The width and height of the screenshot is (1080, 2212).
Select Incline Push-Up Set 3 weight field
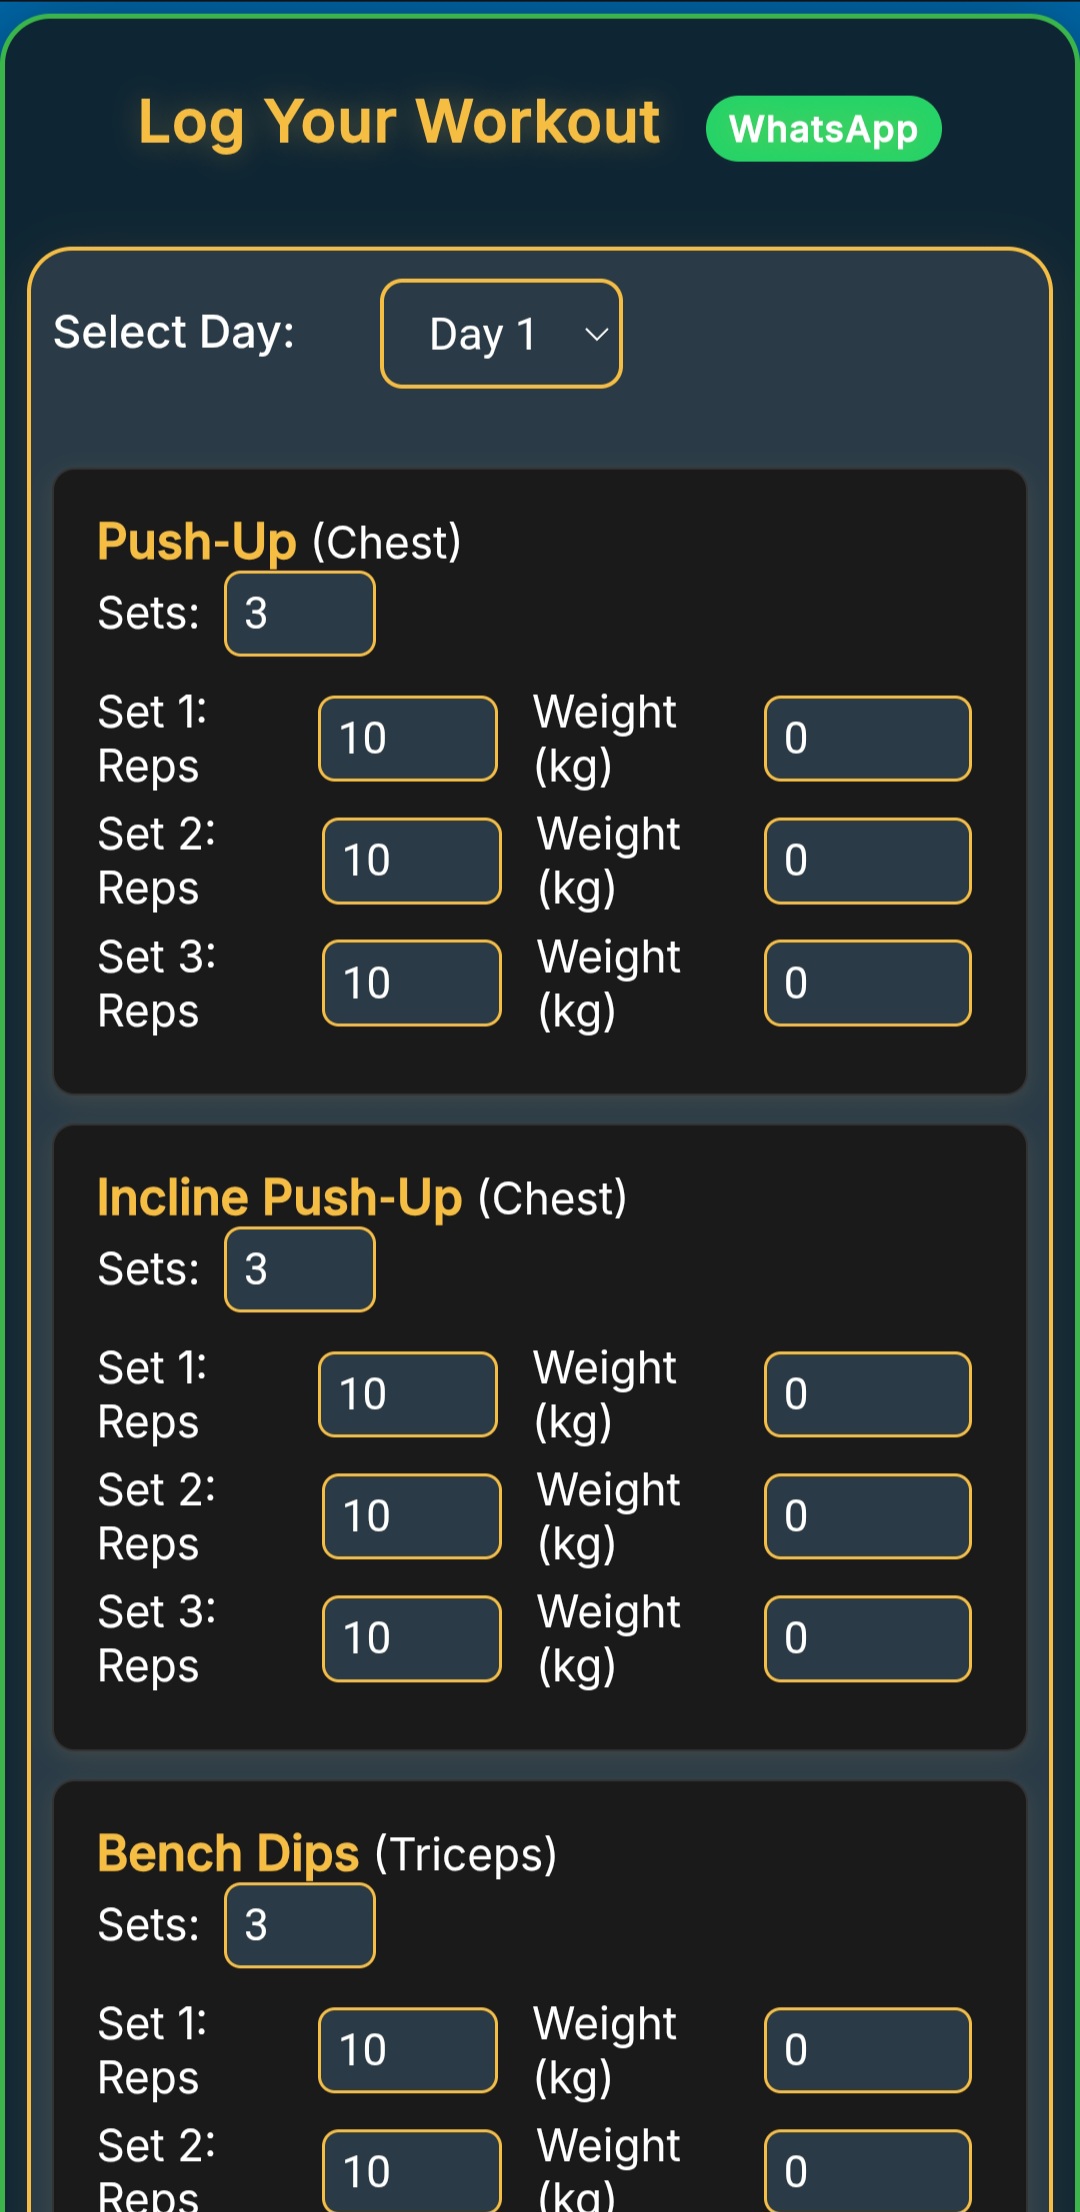(867, 1638)
